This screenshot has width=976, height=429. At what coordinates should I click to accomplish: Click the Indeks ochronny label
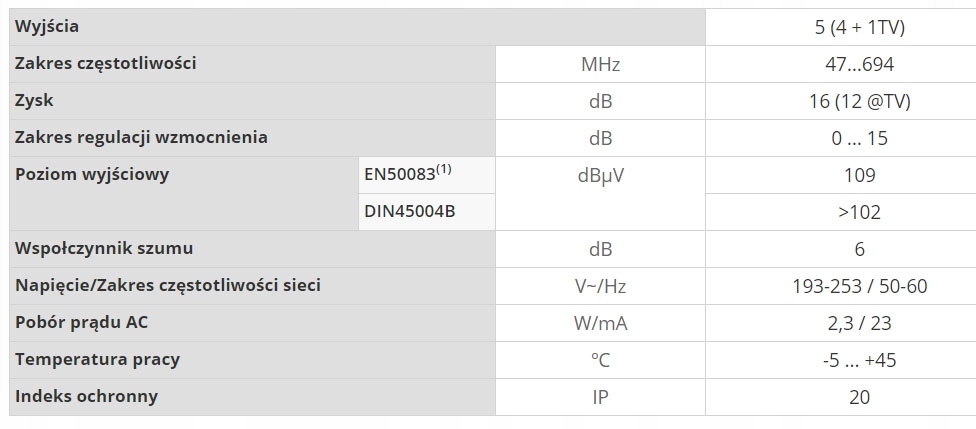point(87,396)
